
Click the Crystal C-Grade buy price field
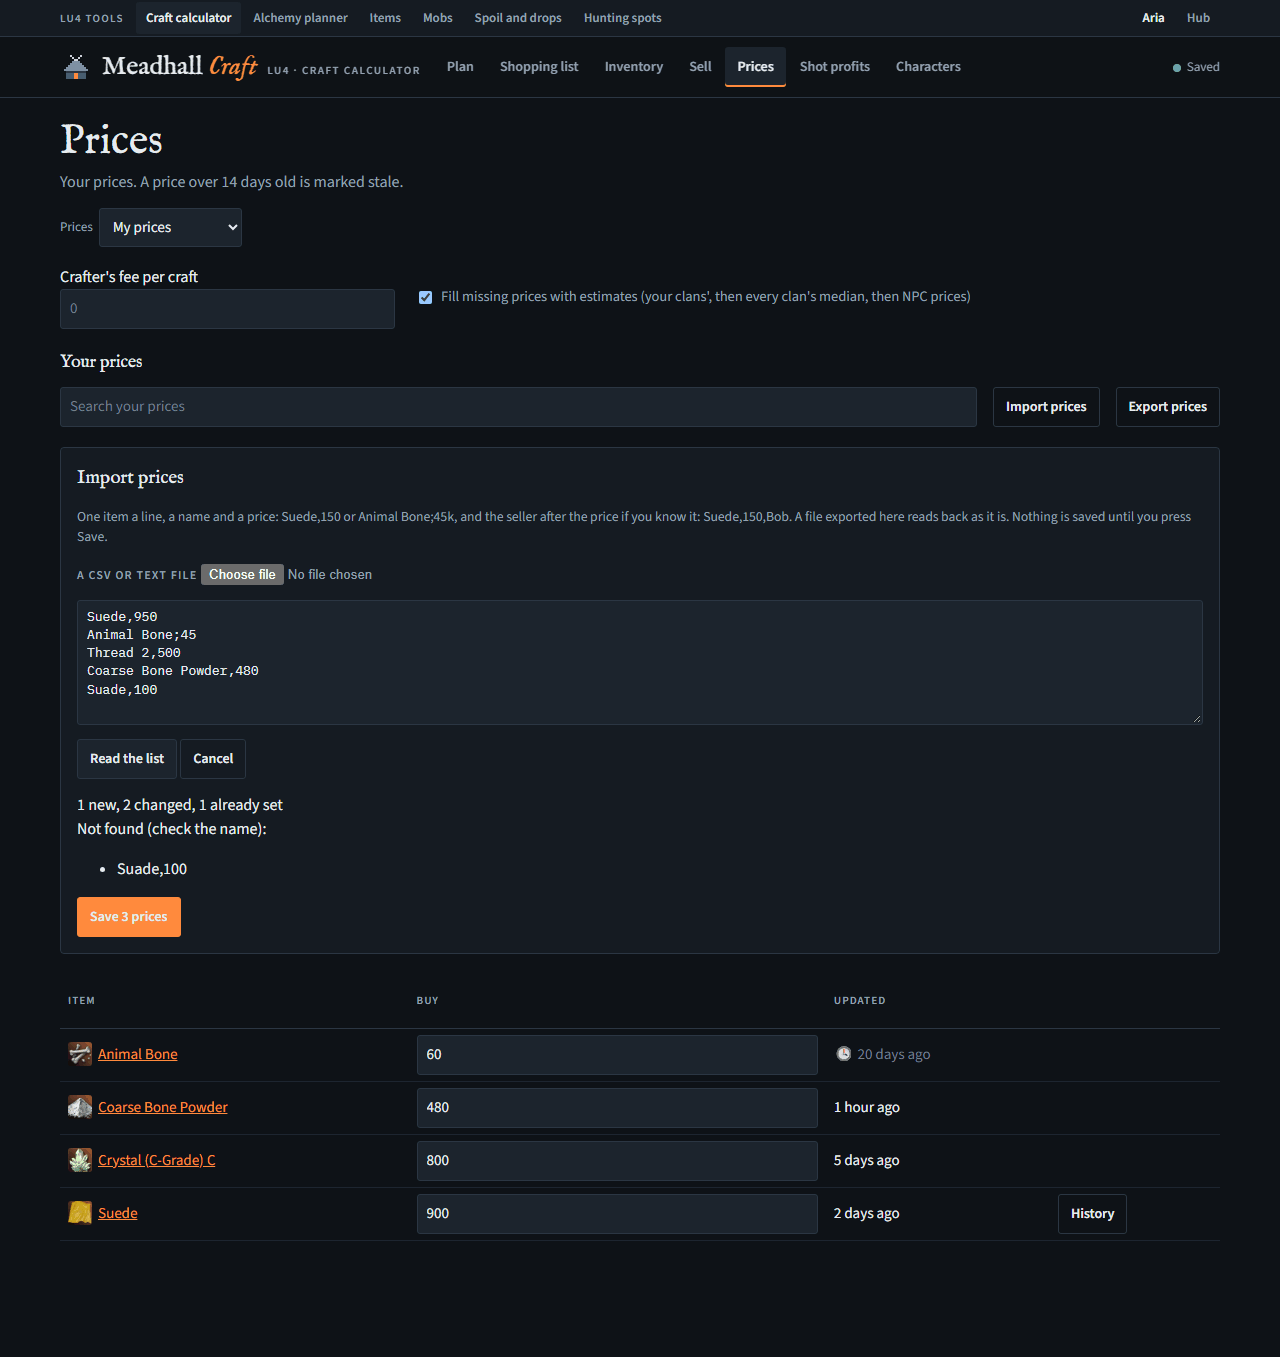coord(617,1161)
